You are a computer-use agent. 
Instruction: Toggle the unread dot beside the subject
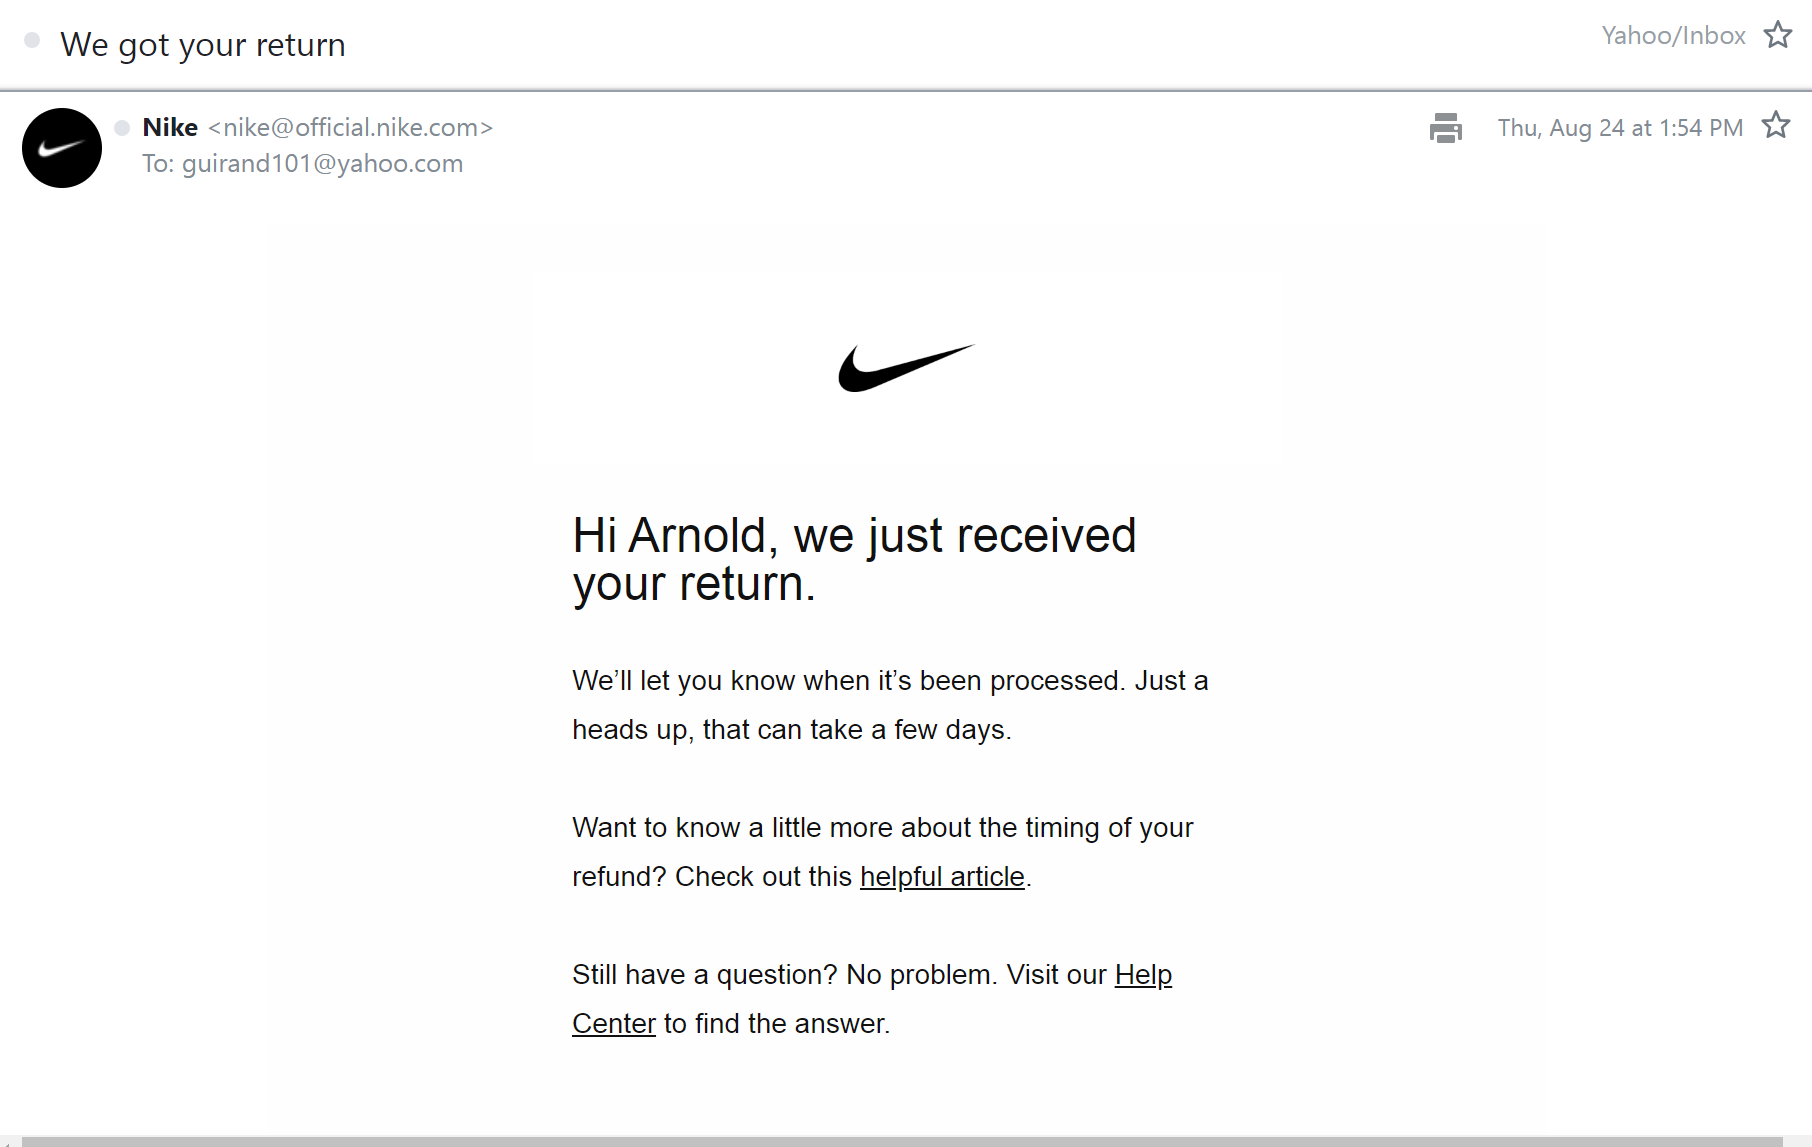click(32, 41)
